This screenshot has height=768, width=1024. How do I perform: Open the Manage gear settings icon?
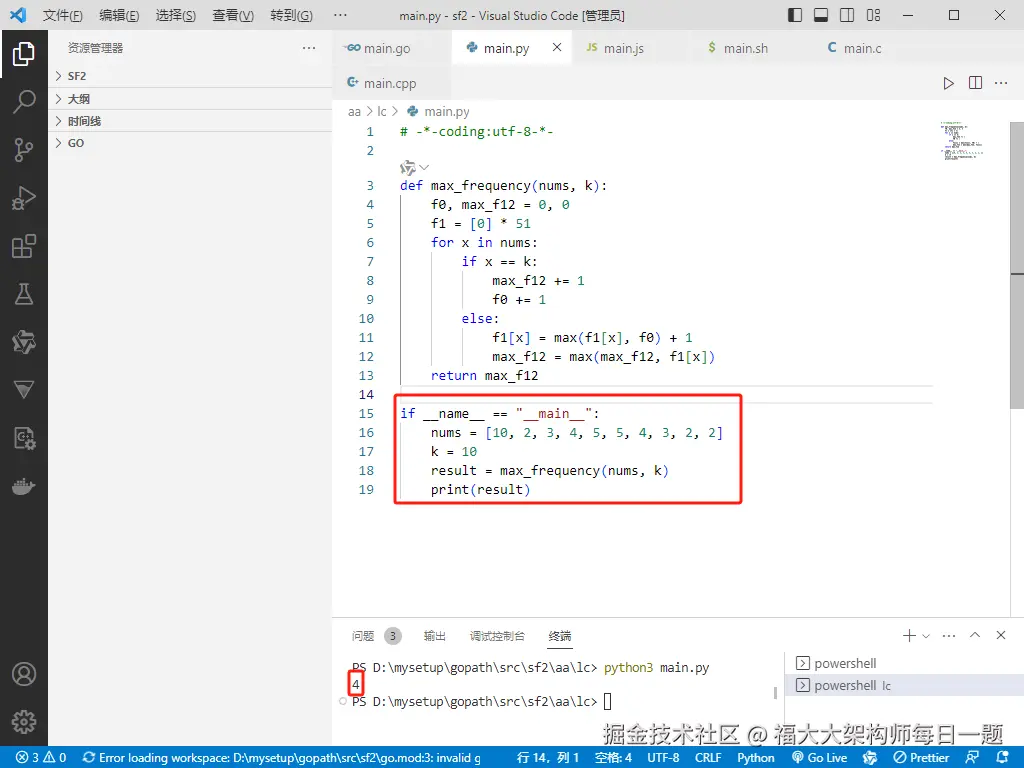click(24, 722)
